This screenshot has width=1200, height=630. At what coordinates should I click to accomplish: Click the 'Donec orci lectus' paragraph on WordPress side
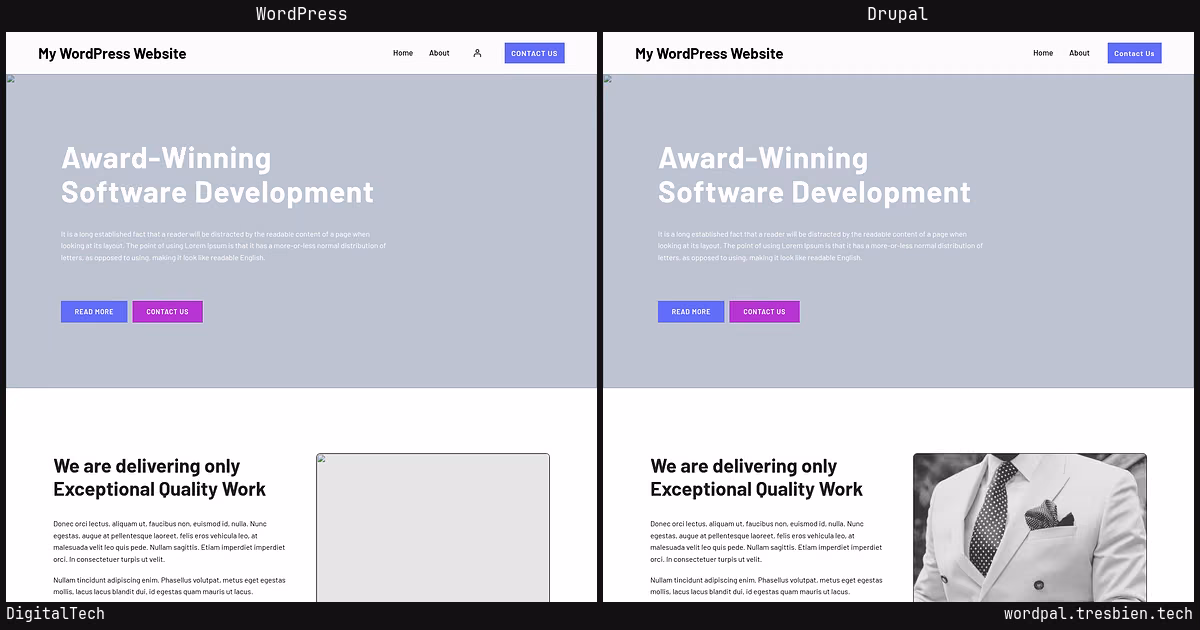tap(169, 541)
